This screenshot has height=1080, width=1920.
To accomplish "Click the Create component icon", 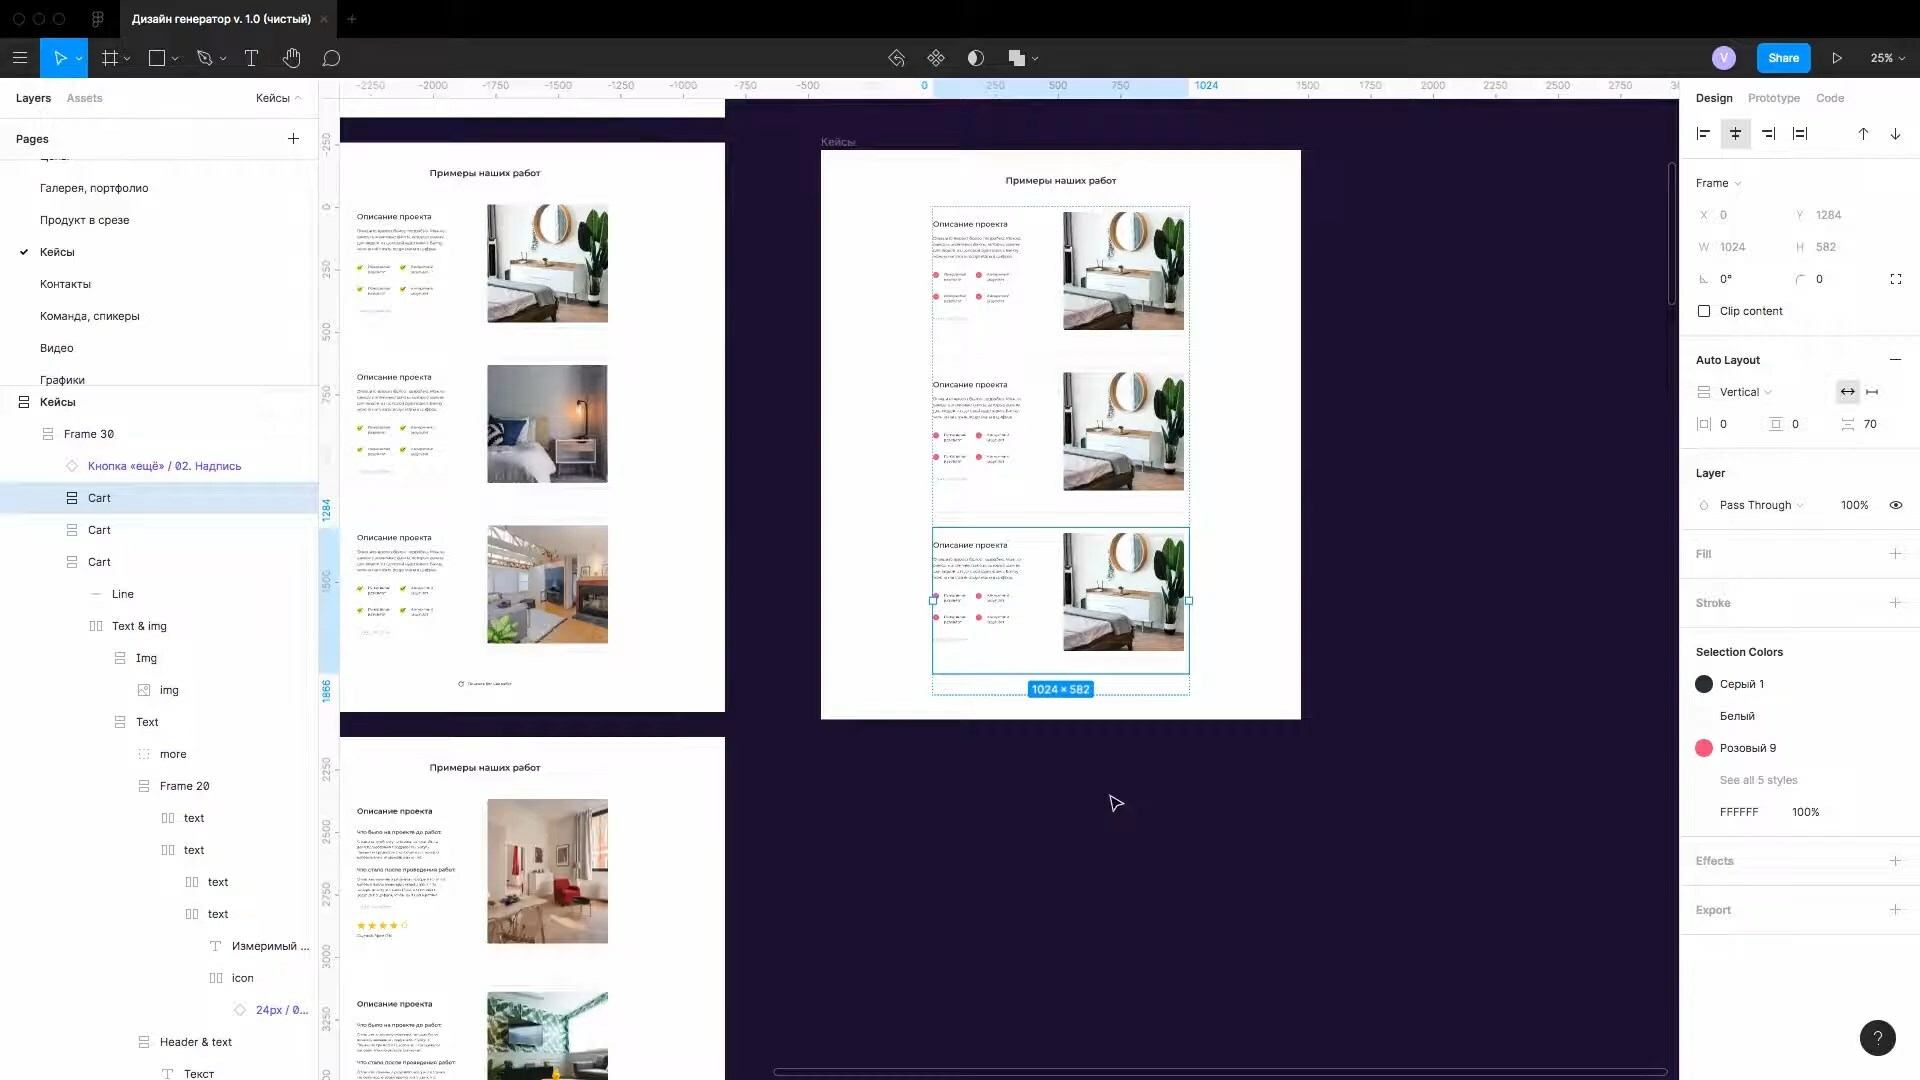I will (936, 58).
